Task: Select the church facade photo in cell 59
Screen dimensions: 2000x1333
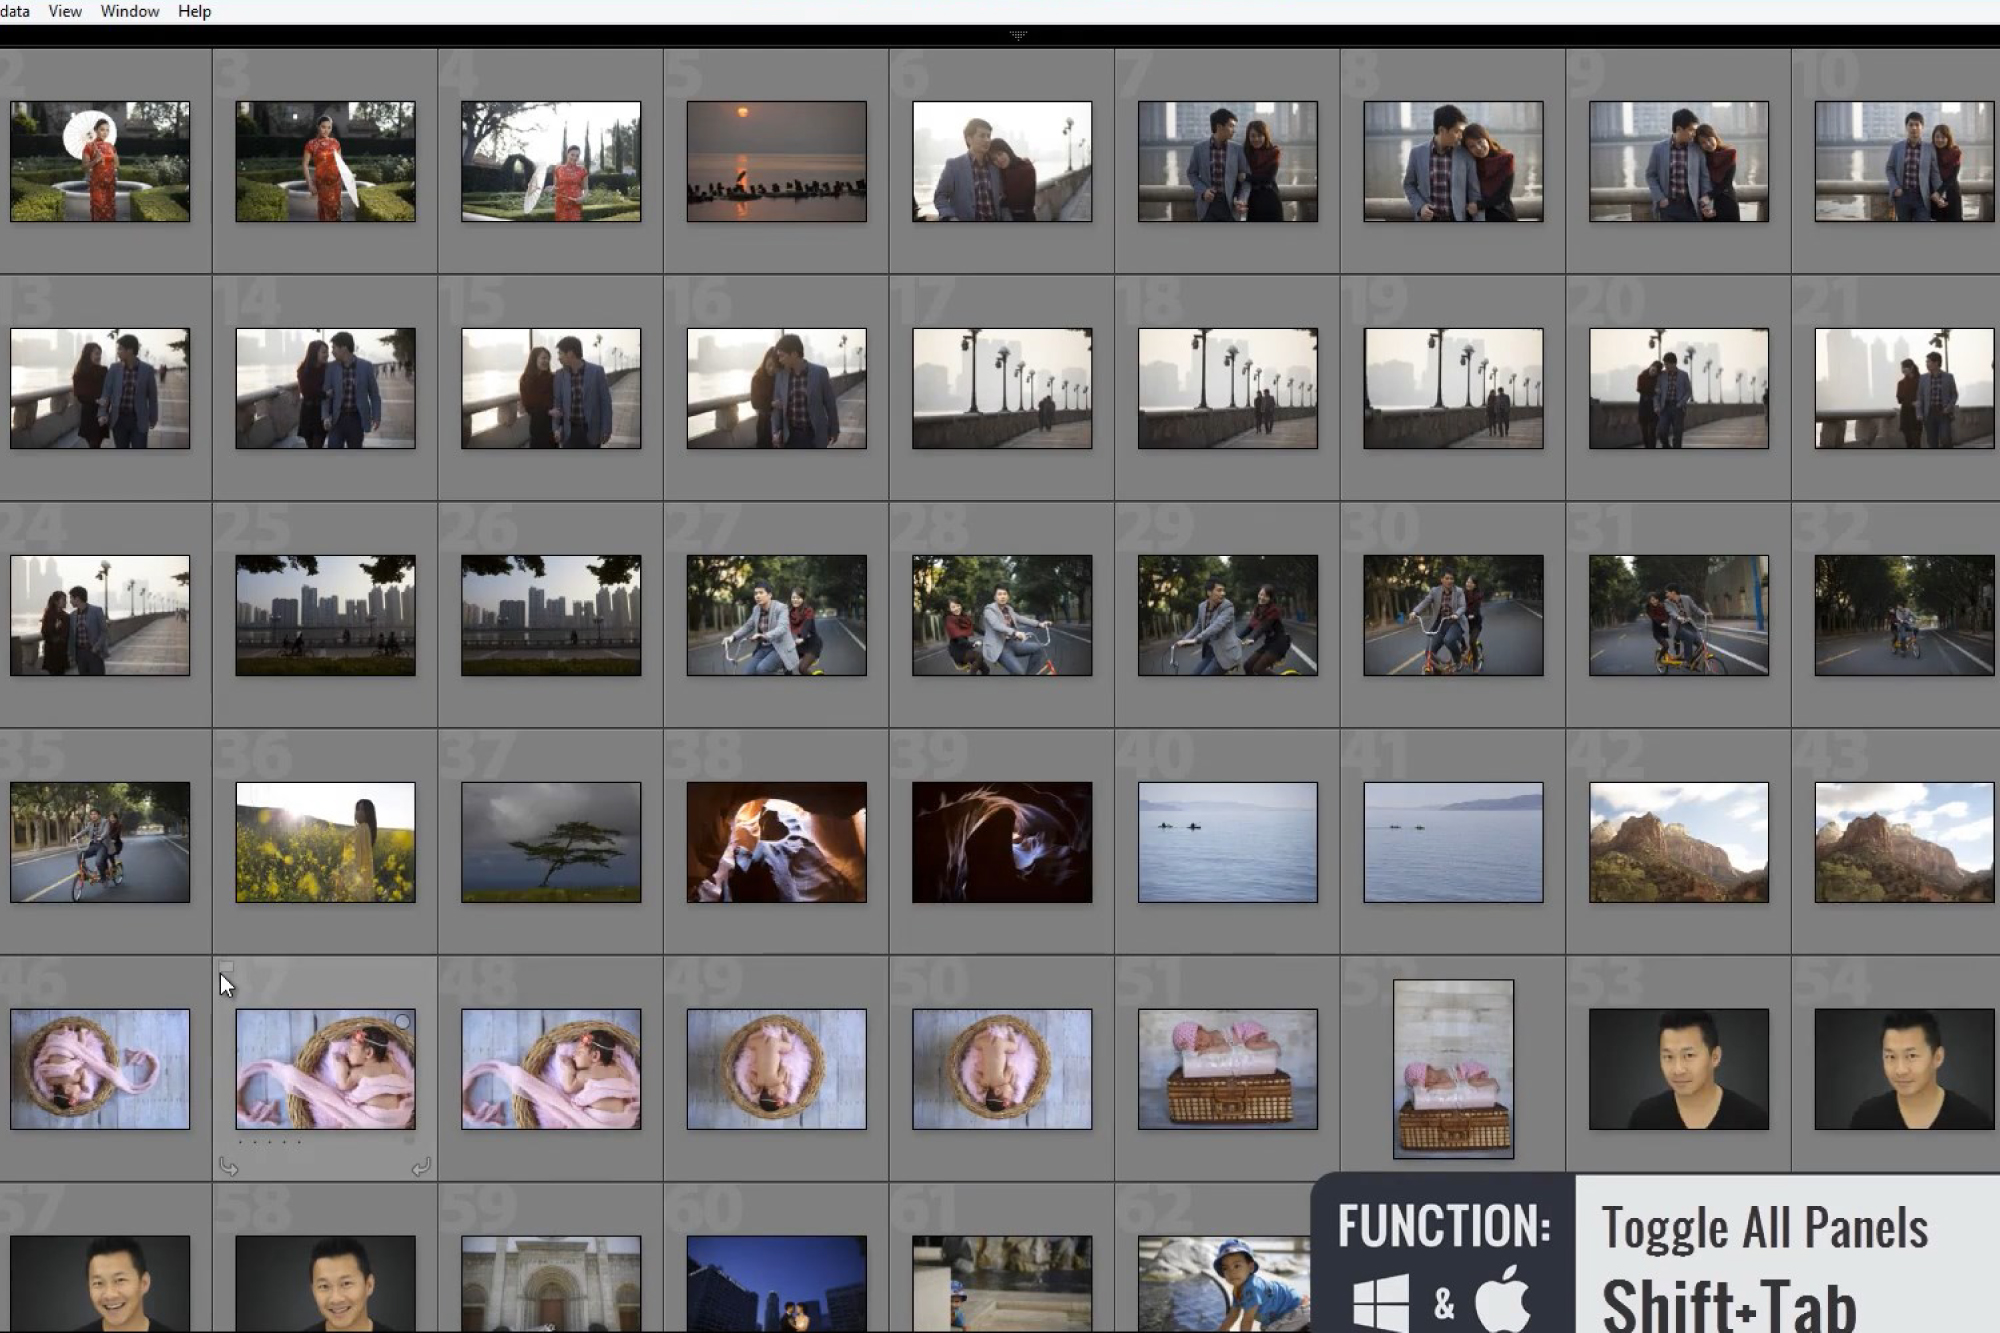Action: [551, 1284]
